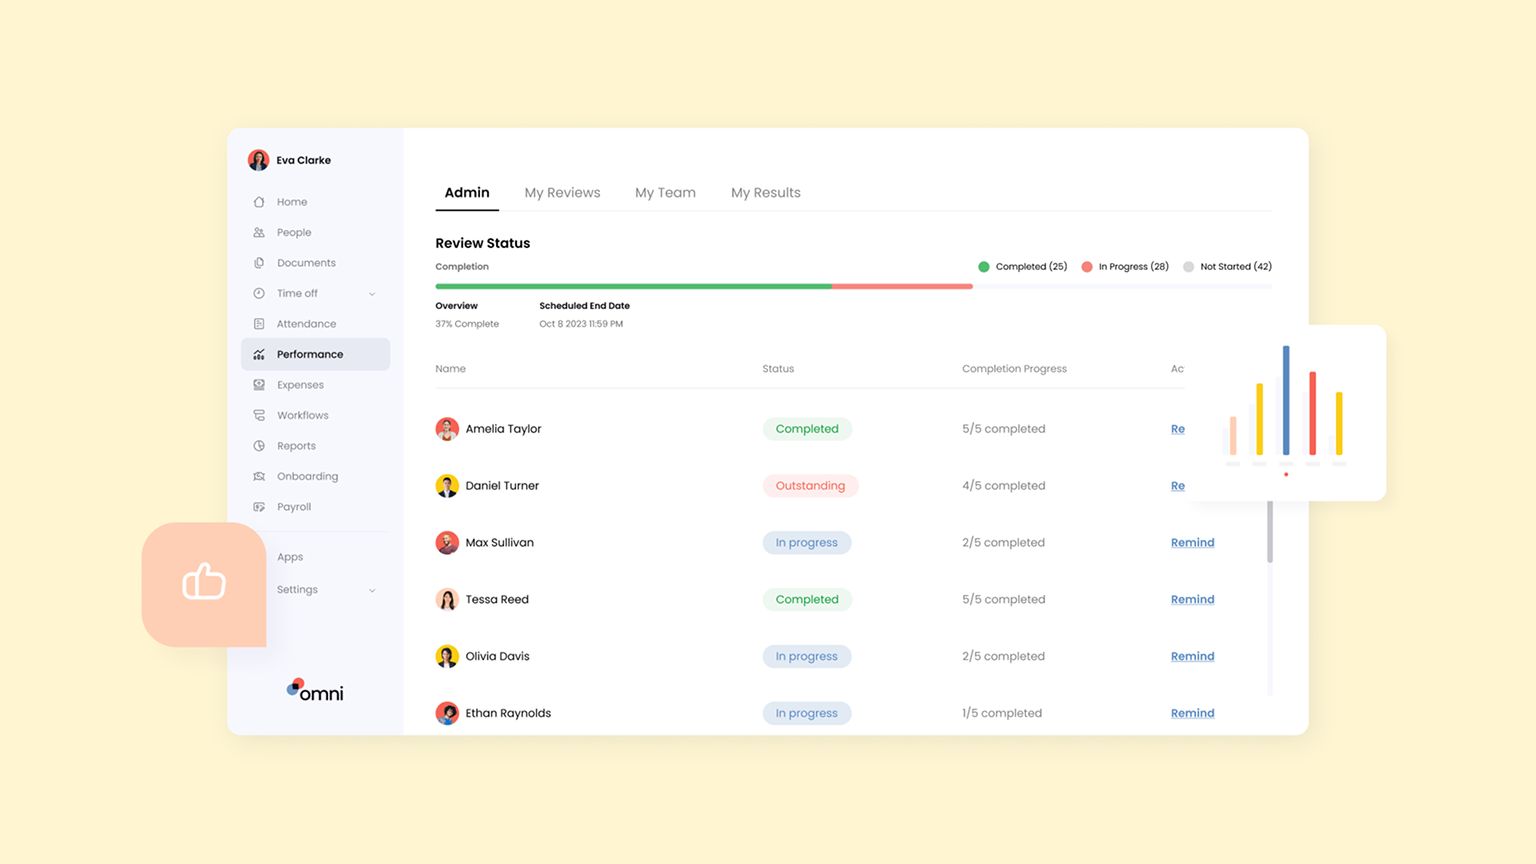Expand the Settings submenu chevron
This screenshot has width=1536, height=864.
point(372,590)
